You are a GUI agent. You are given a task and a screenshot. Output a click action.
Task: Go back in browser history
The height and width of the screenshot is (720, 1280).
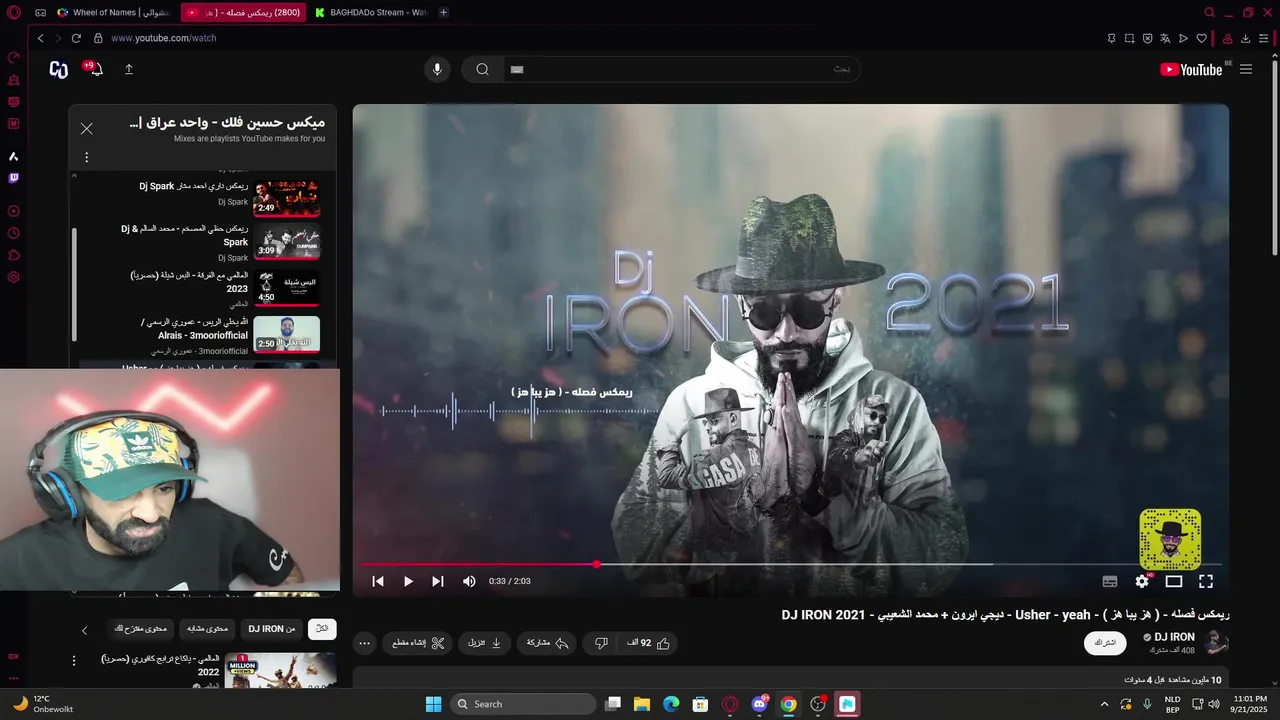click(41, 38)
